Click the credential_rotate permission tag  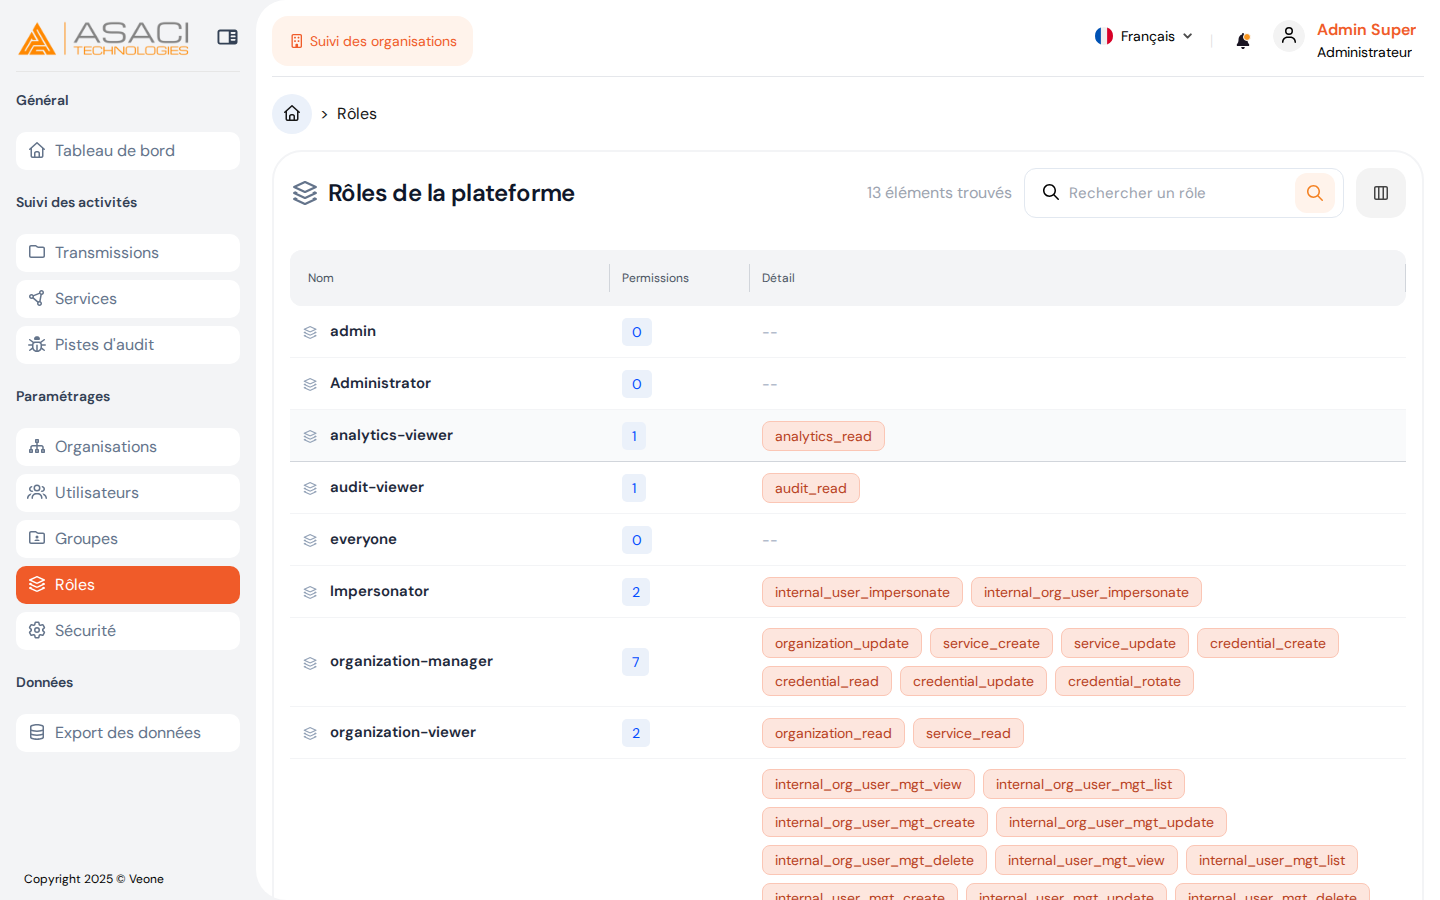click(1124, 681)
